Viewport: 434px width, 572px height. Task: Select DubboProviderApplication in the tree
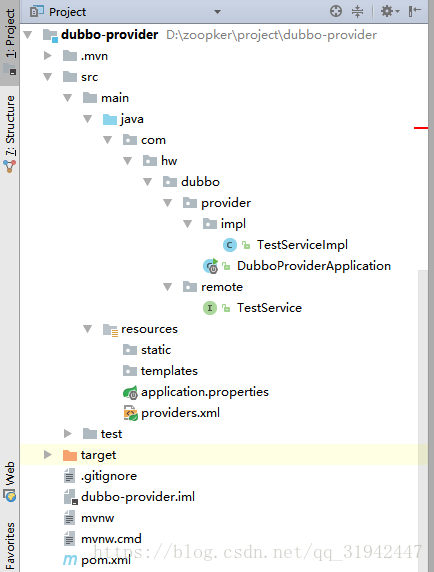coord(314,266)
